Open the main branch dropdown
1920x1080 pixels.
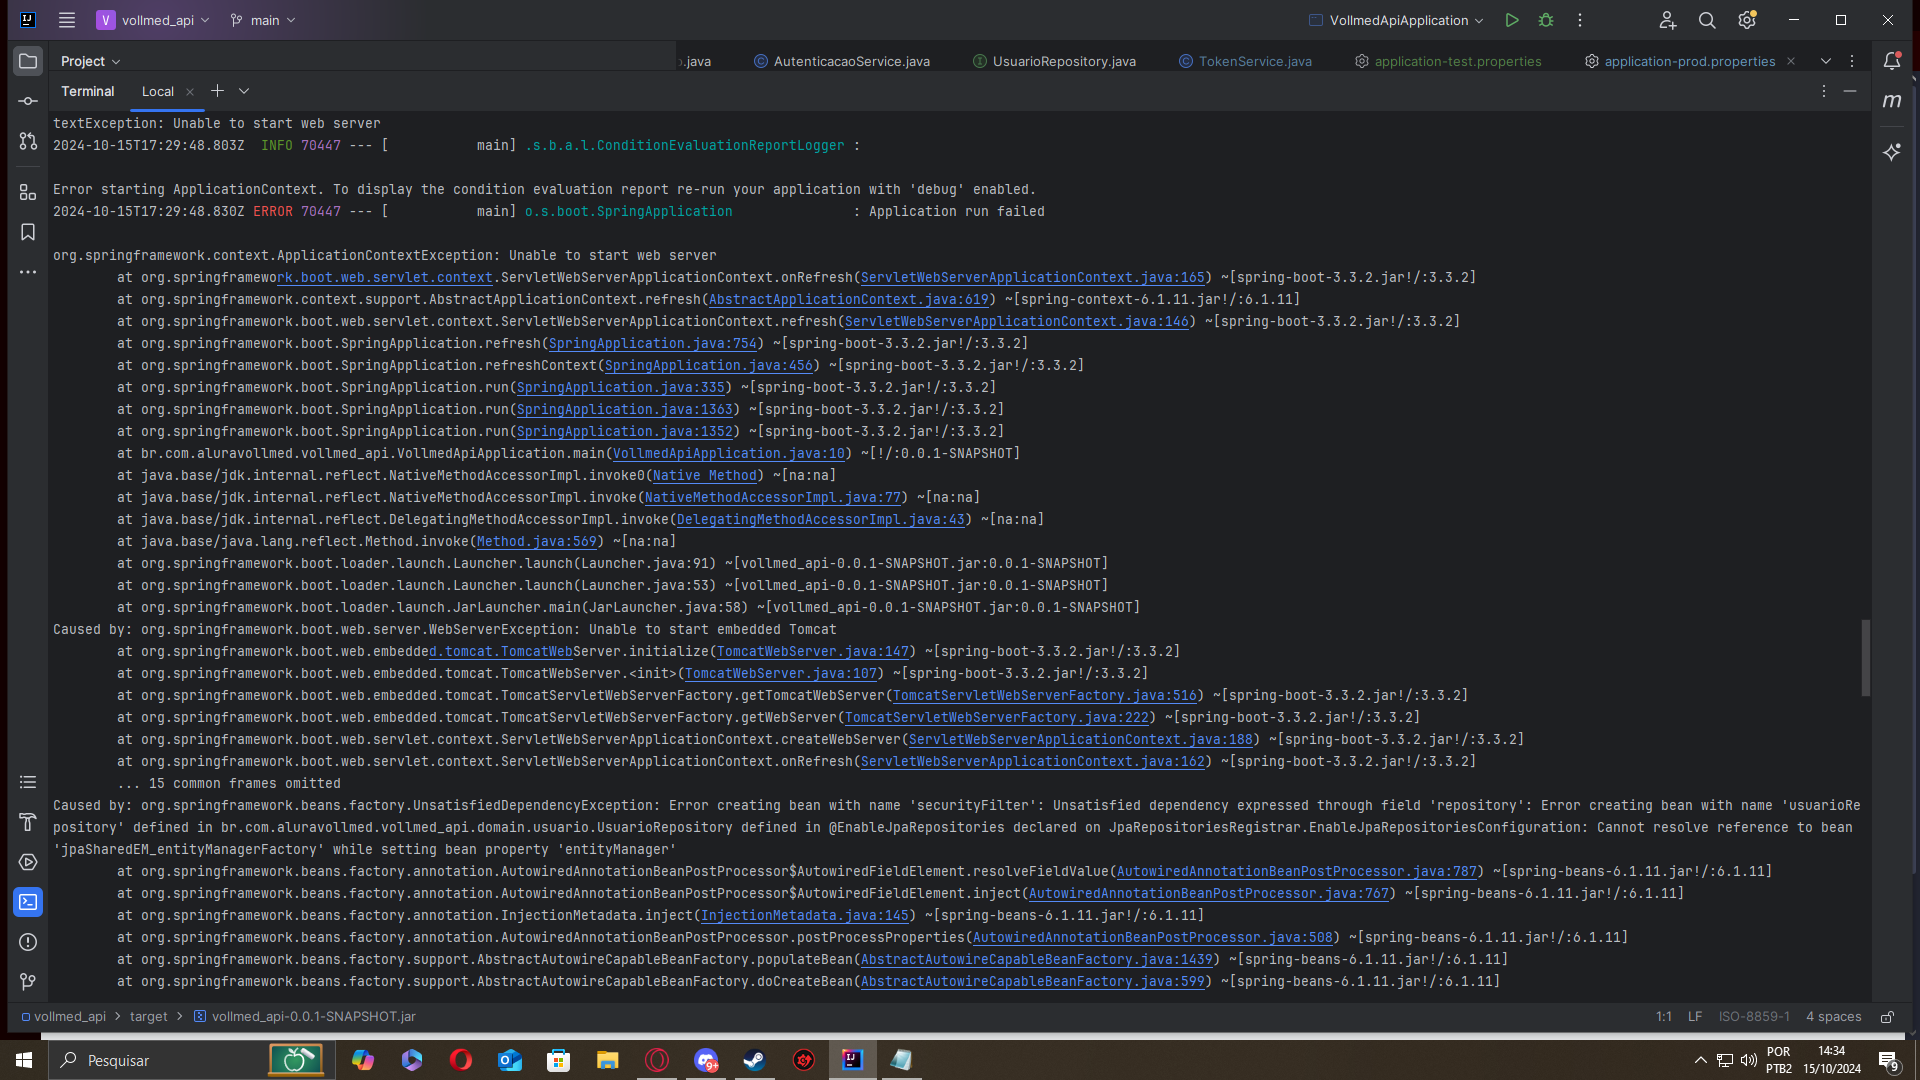(x=263, y=20)
